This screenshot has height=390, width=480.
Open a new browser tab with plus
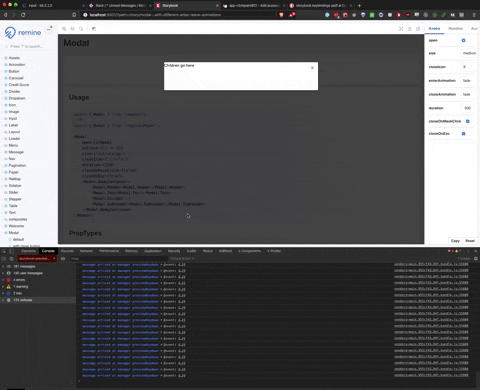(359, 6)
